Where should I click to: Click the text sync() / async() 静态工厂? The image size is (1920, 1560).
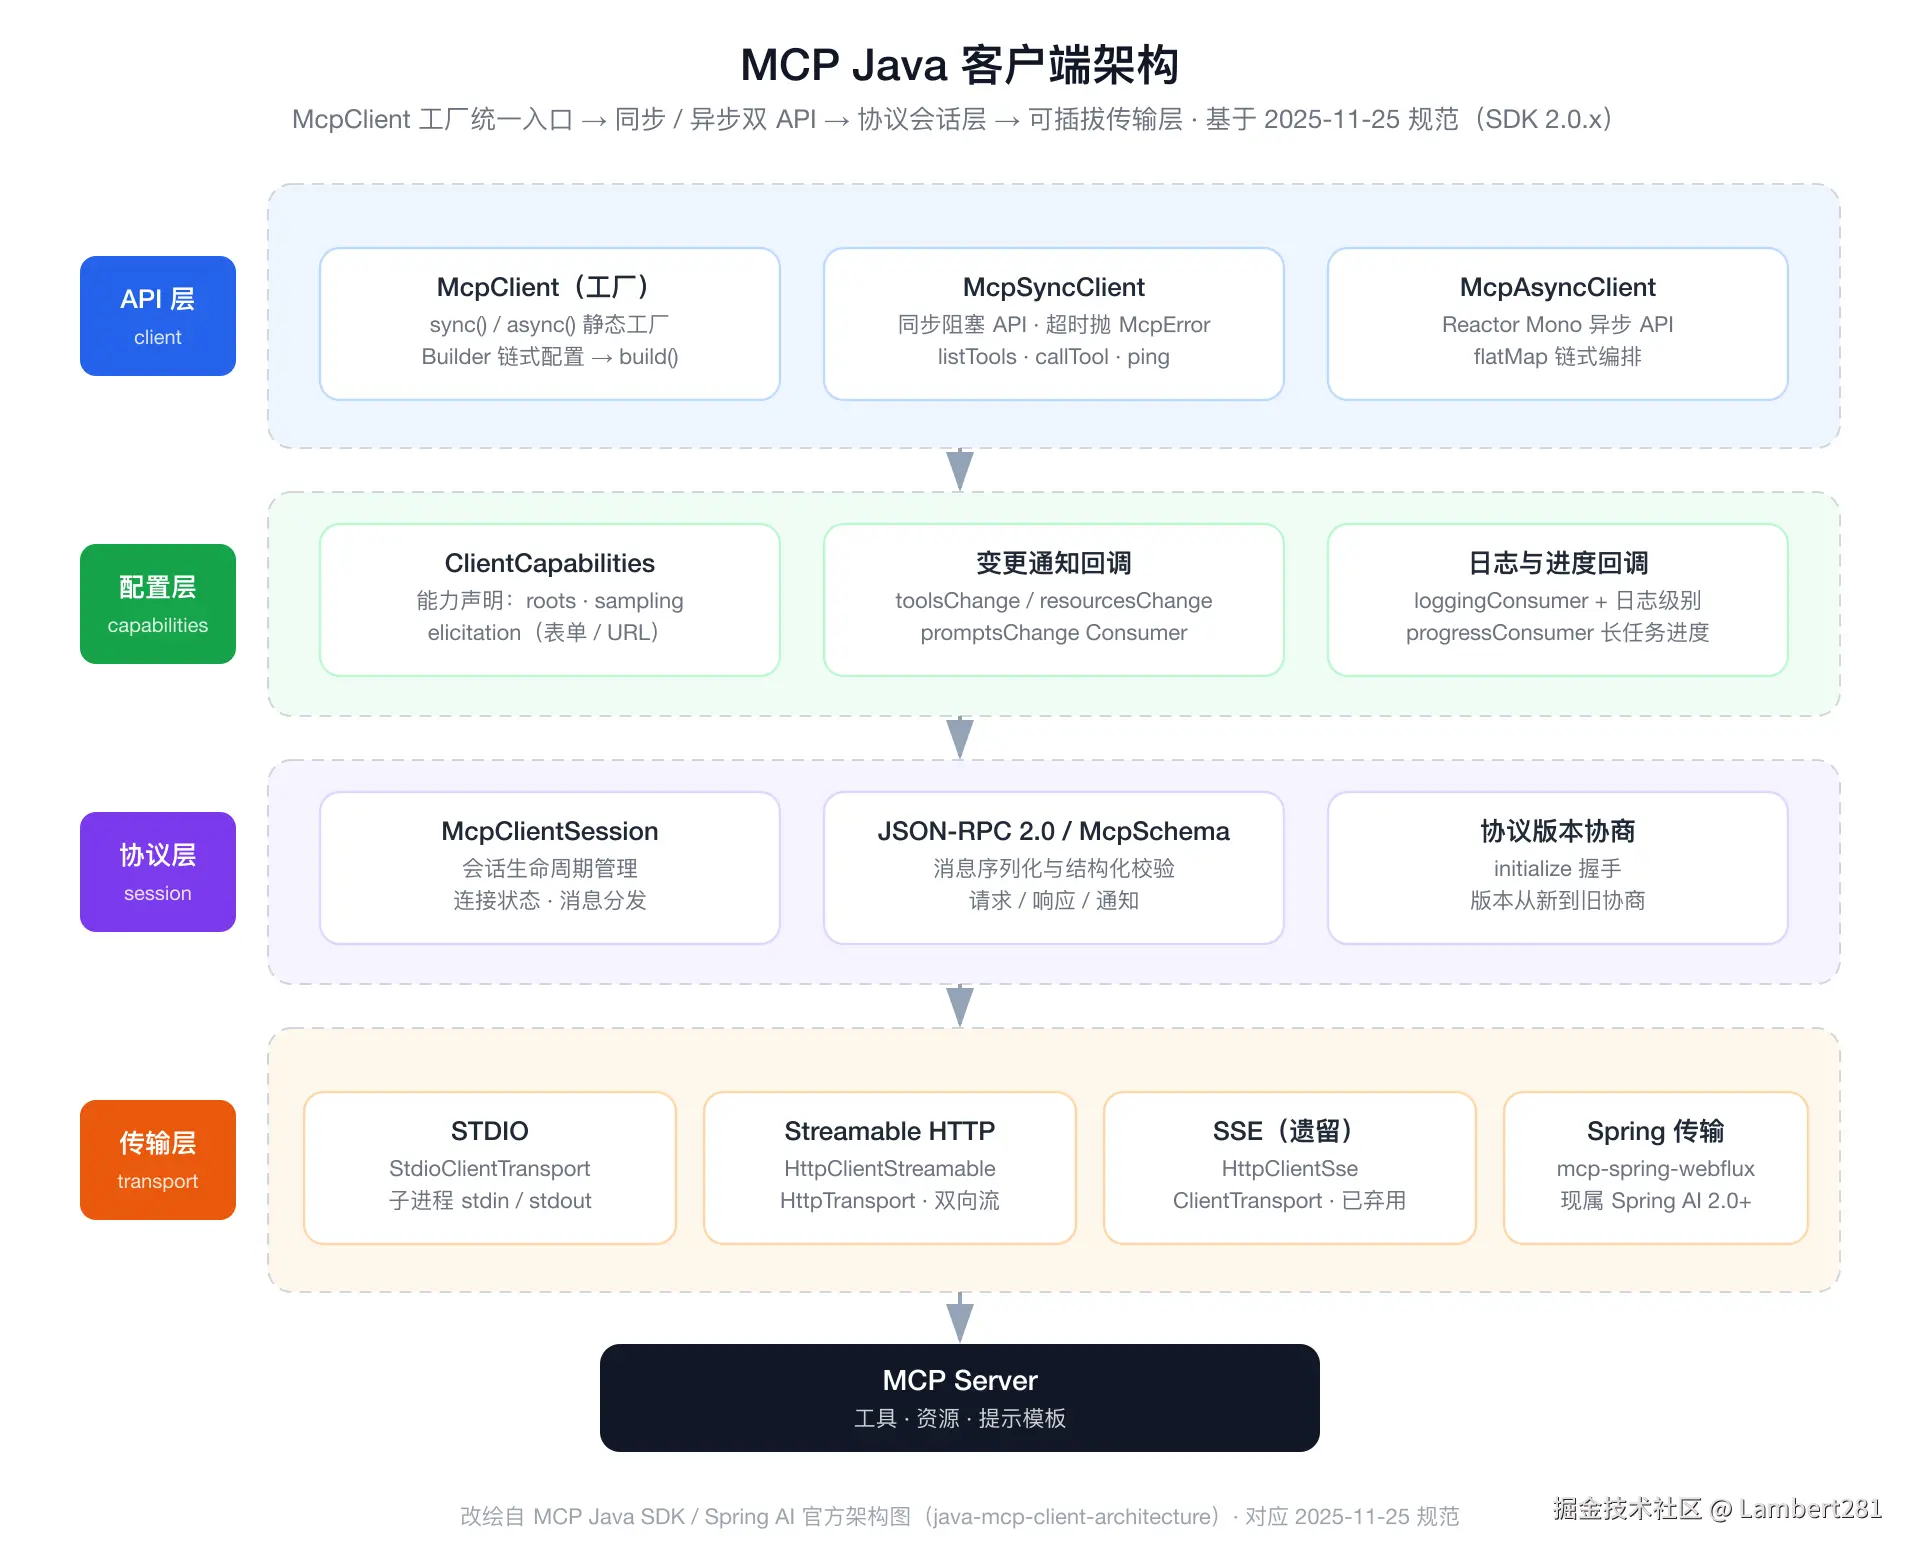tap(550, 325)
